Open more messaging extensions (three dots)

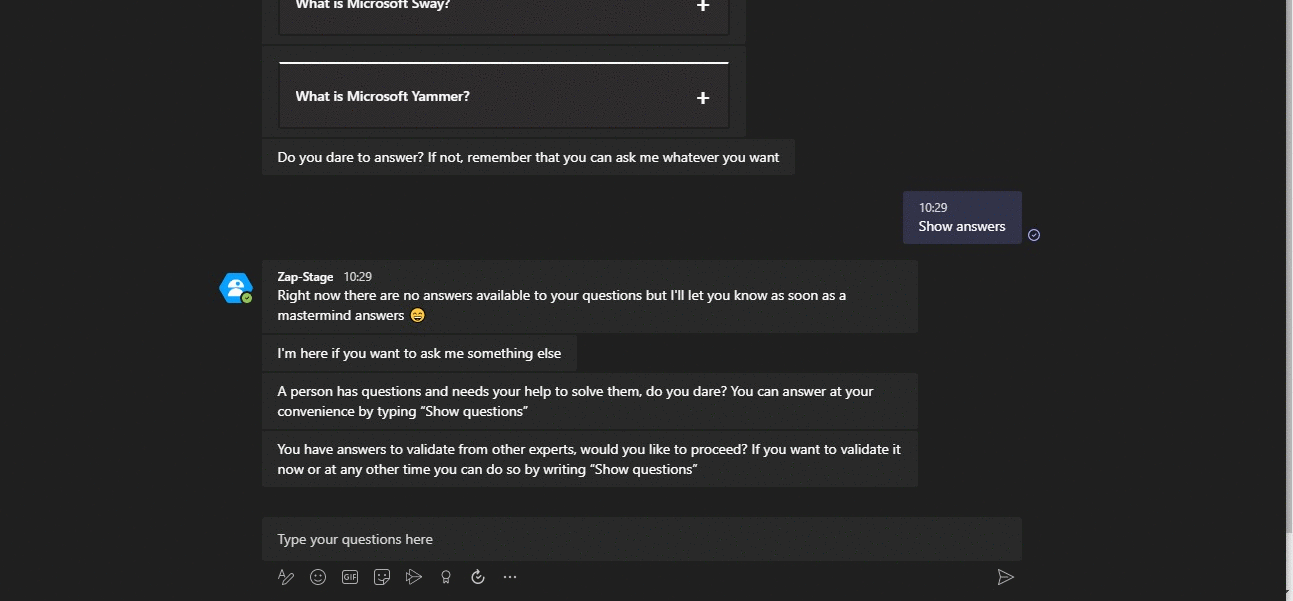510,577
